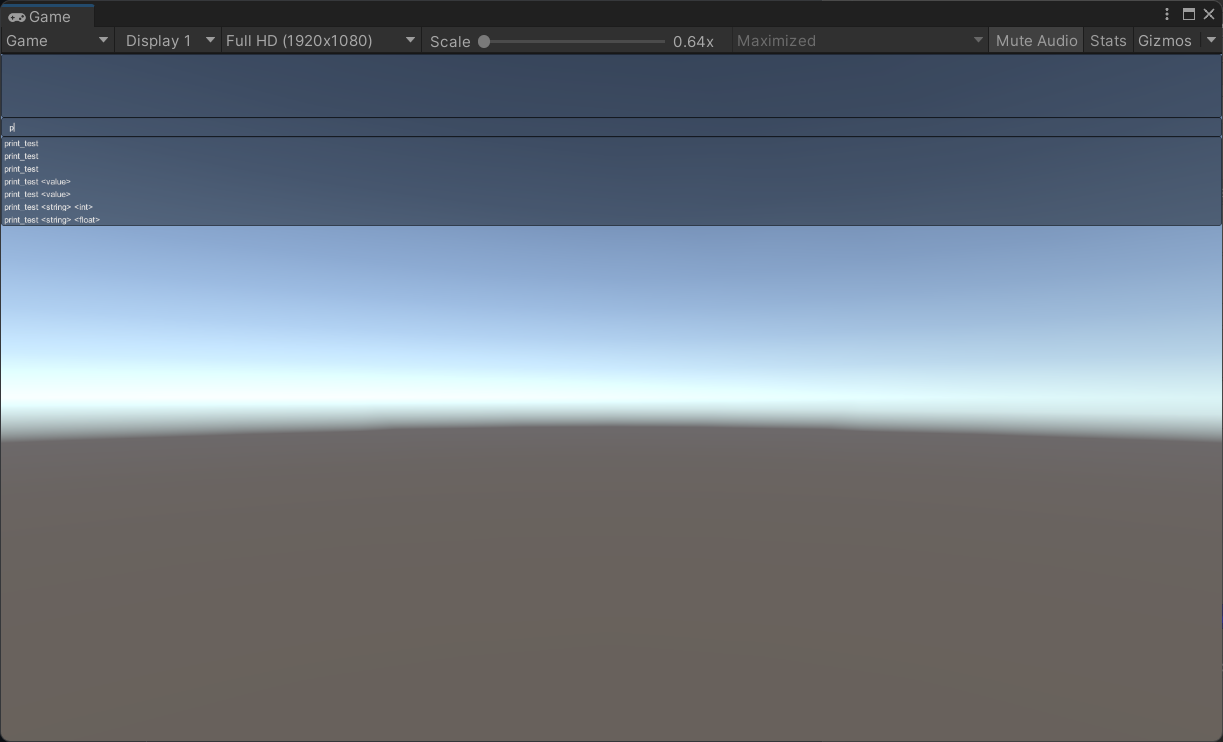Maximize the Game window panel
Screen dimensions: 1223x742
[1189, 14]
